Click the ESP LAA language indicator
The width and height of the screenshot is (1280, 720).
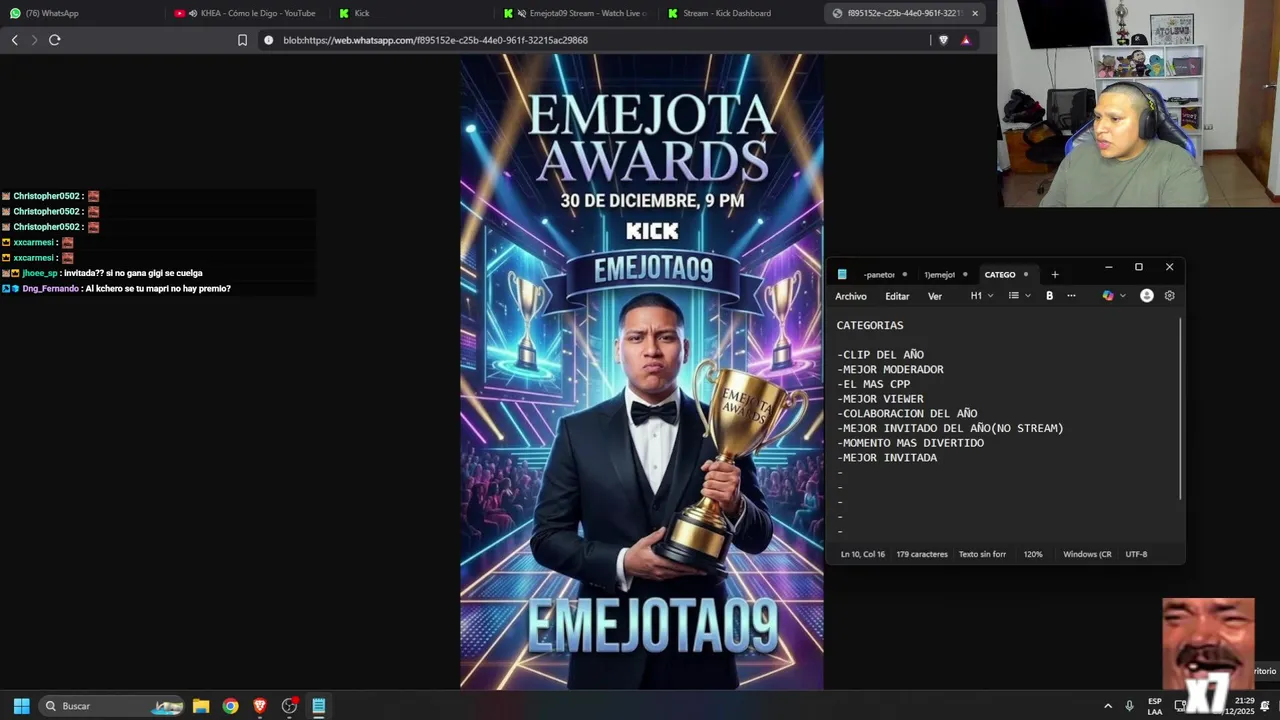coord(1155,706)
